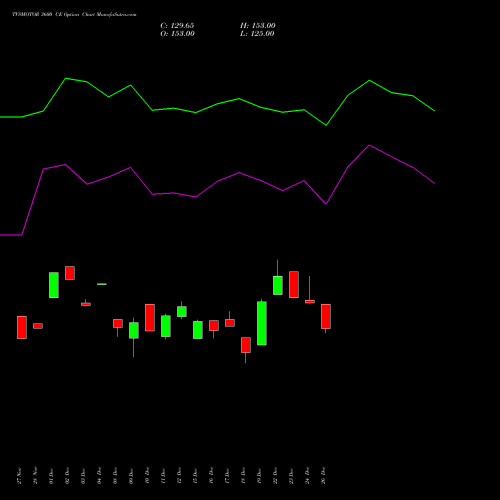The width and height of the screenshot is (500, 500).
Task: Click the green indicator line
Action: [217, 102]
